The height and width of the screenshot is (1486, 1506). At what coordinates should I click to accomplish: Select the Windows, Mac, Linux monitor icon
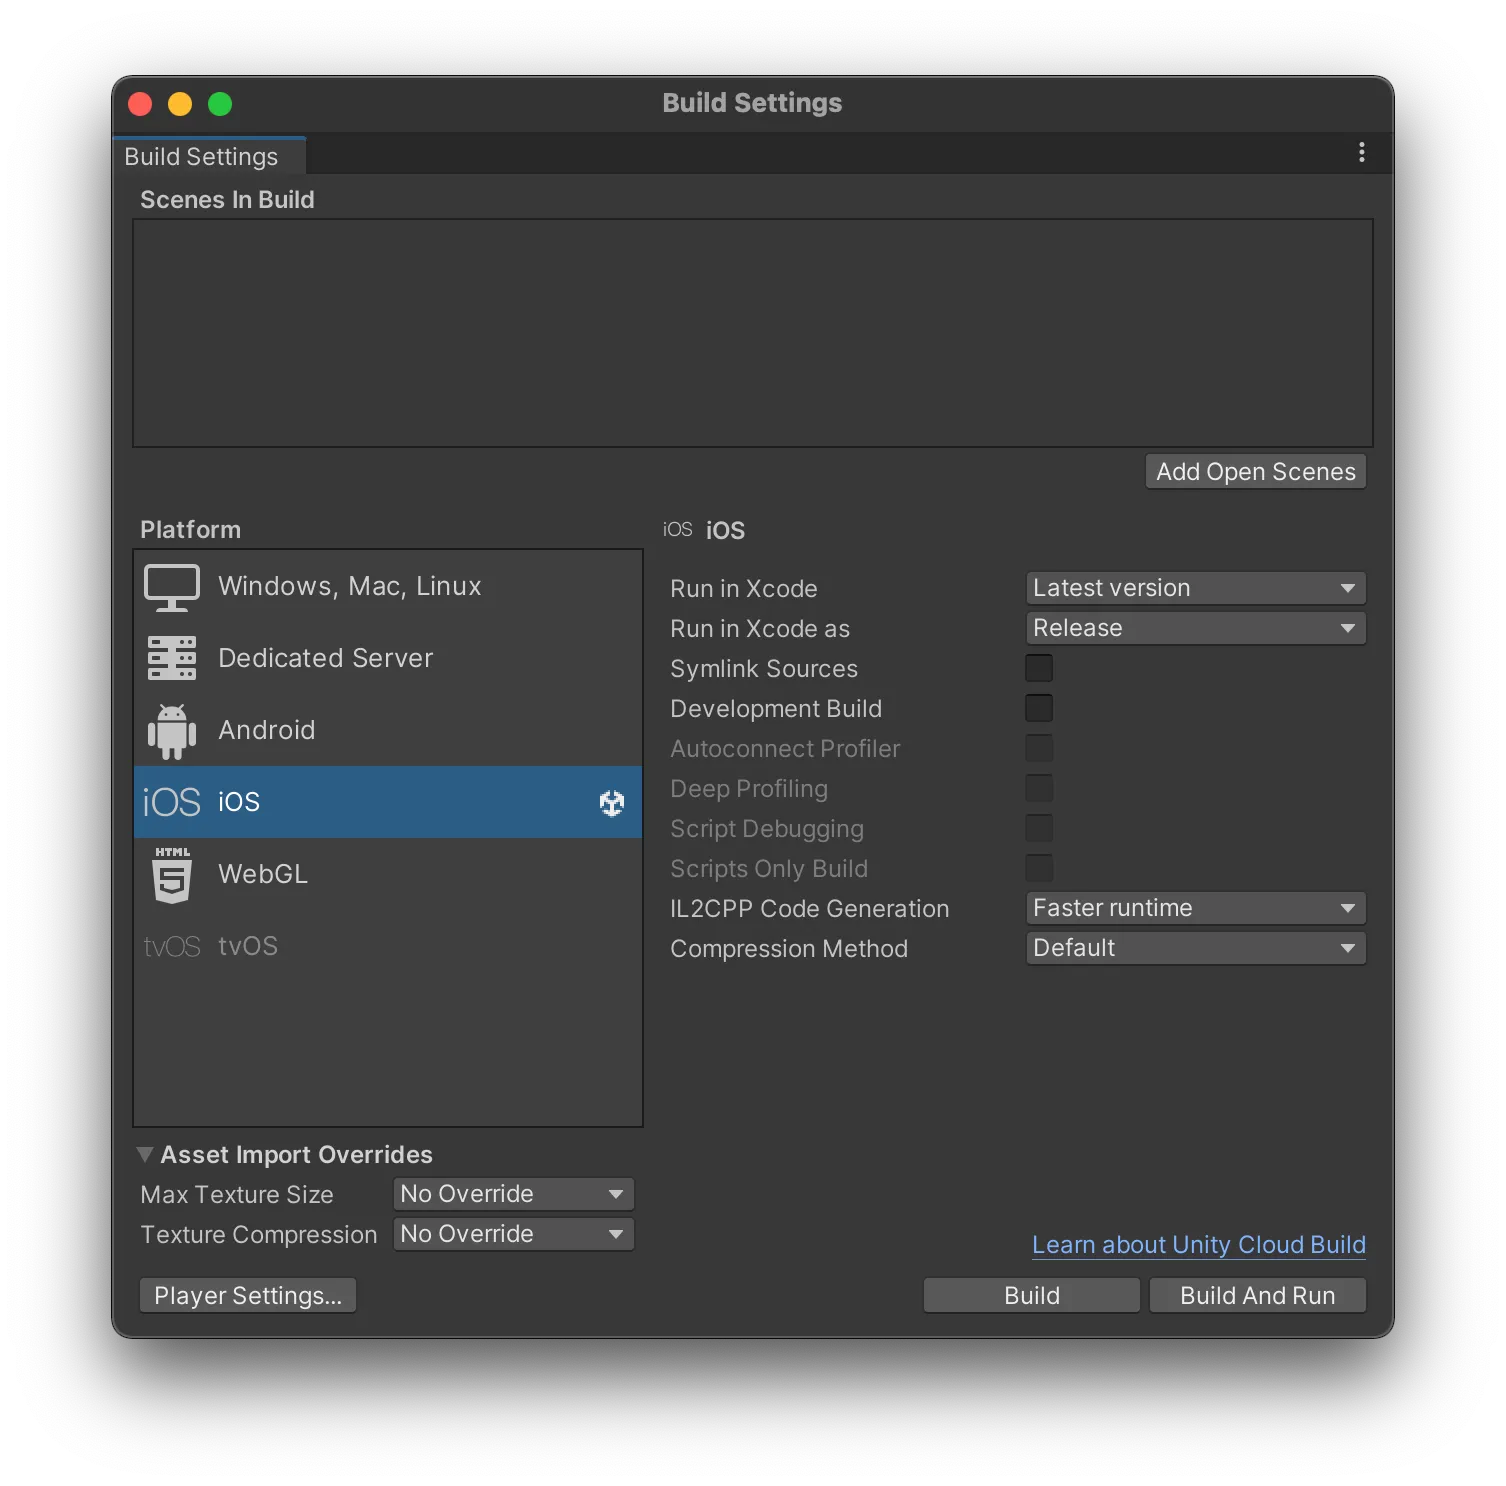[172, 587]
